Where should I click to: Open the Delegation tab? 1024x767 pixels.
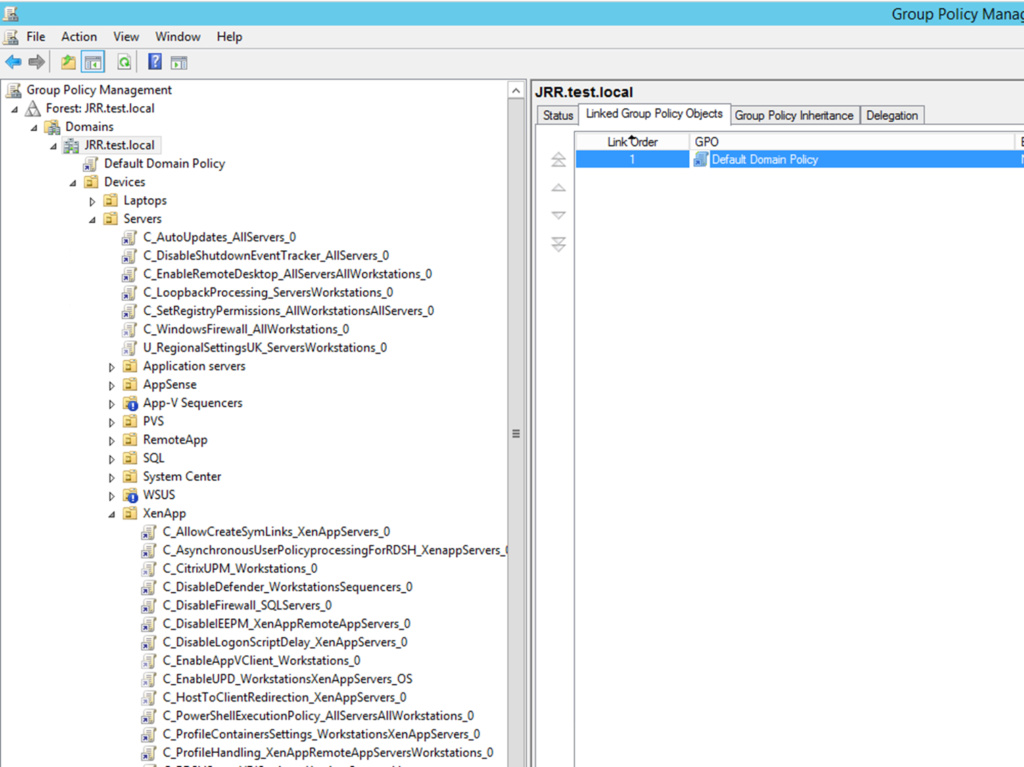892,115
